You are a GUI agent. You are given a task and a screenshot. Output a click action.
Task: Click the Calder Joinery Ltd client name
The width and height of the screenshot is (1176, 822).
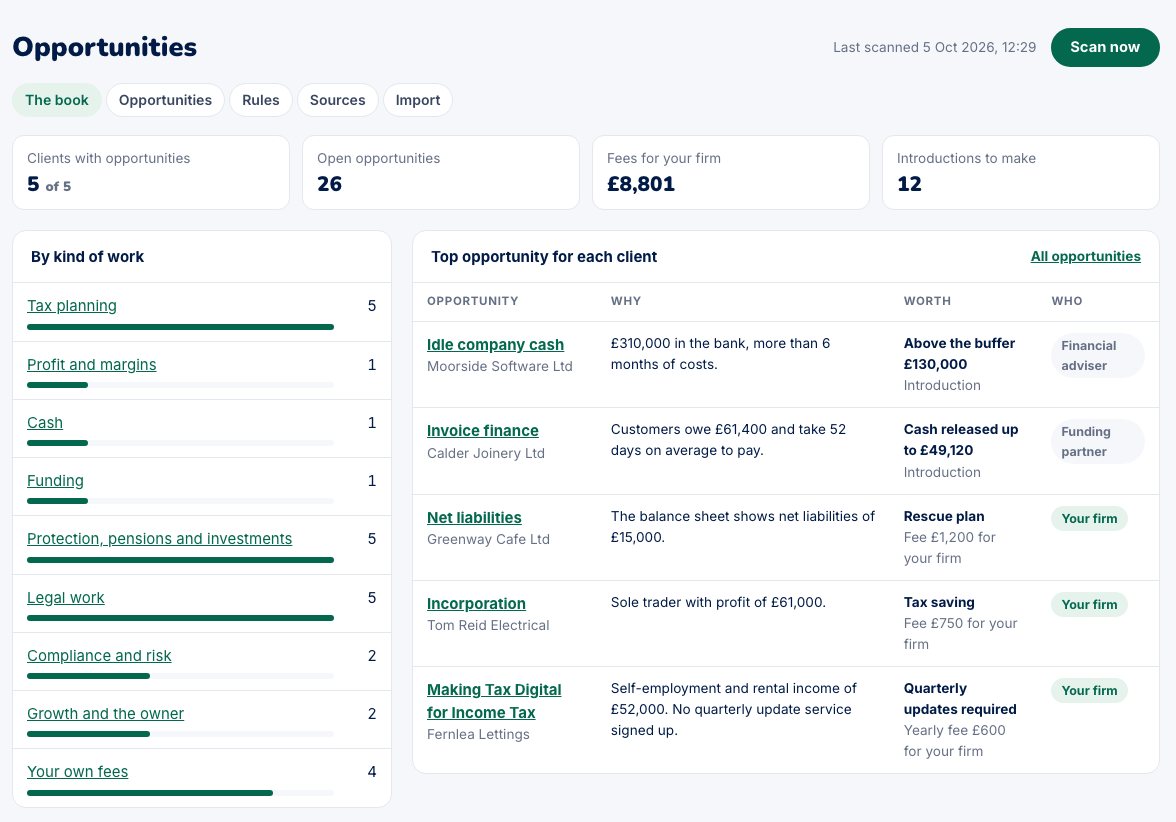pyautogui.click(x=486, y=453)
